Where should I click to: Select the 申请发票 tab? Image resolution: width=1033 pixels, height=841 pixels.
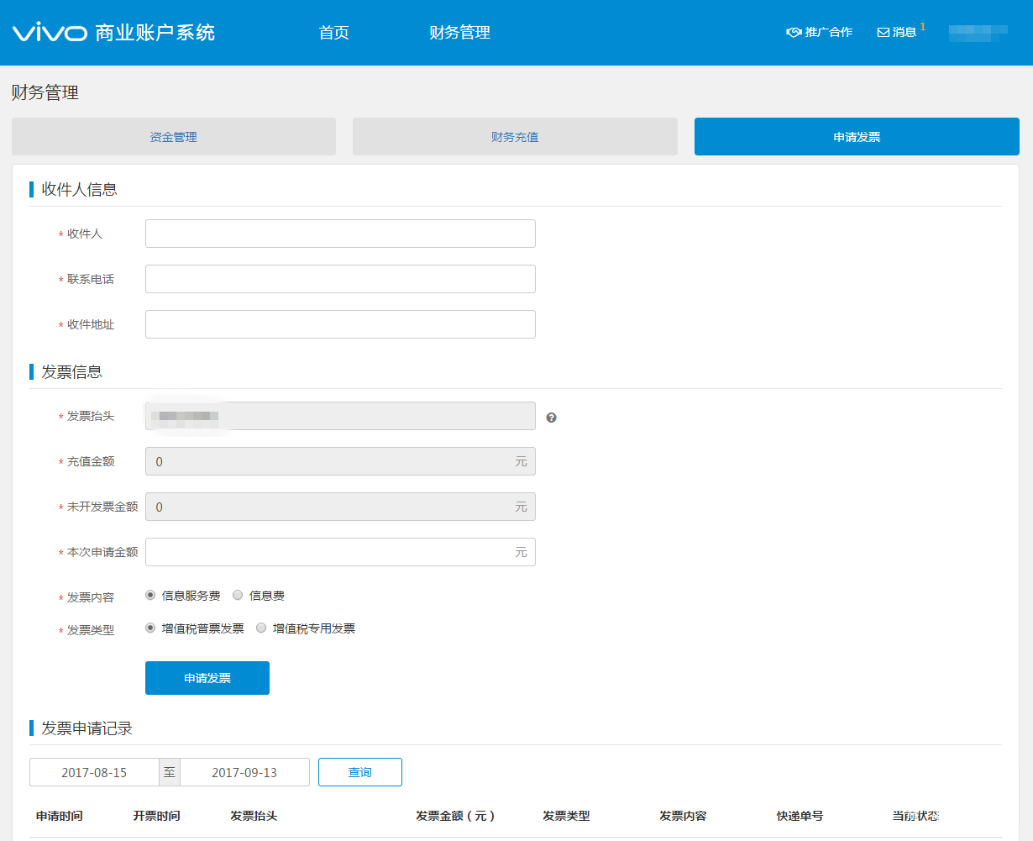coord(856,136)
